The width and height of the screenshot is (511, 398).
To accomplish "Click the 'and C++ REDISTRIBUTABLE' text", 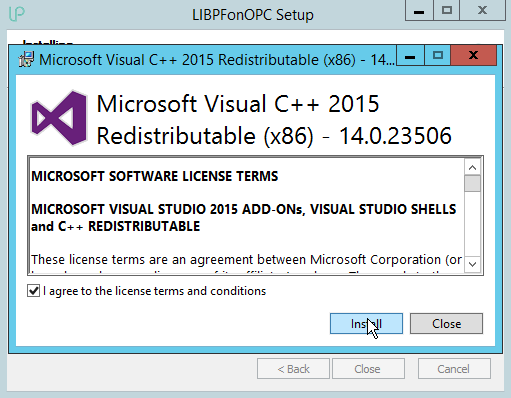I will [x=115, y=227].
